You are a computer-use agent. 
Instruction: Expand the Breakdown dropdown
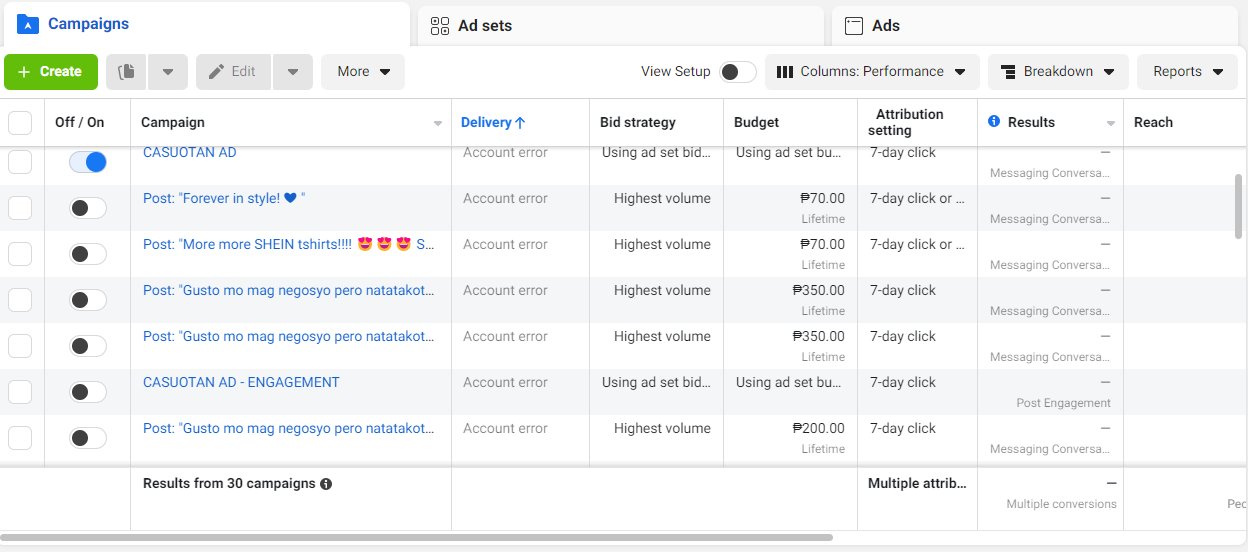tap(1058, 72)
